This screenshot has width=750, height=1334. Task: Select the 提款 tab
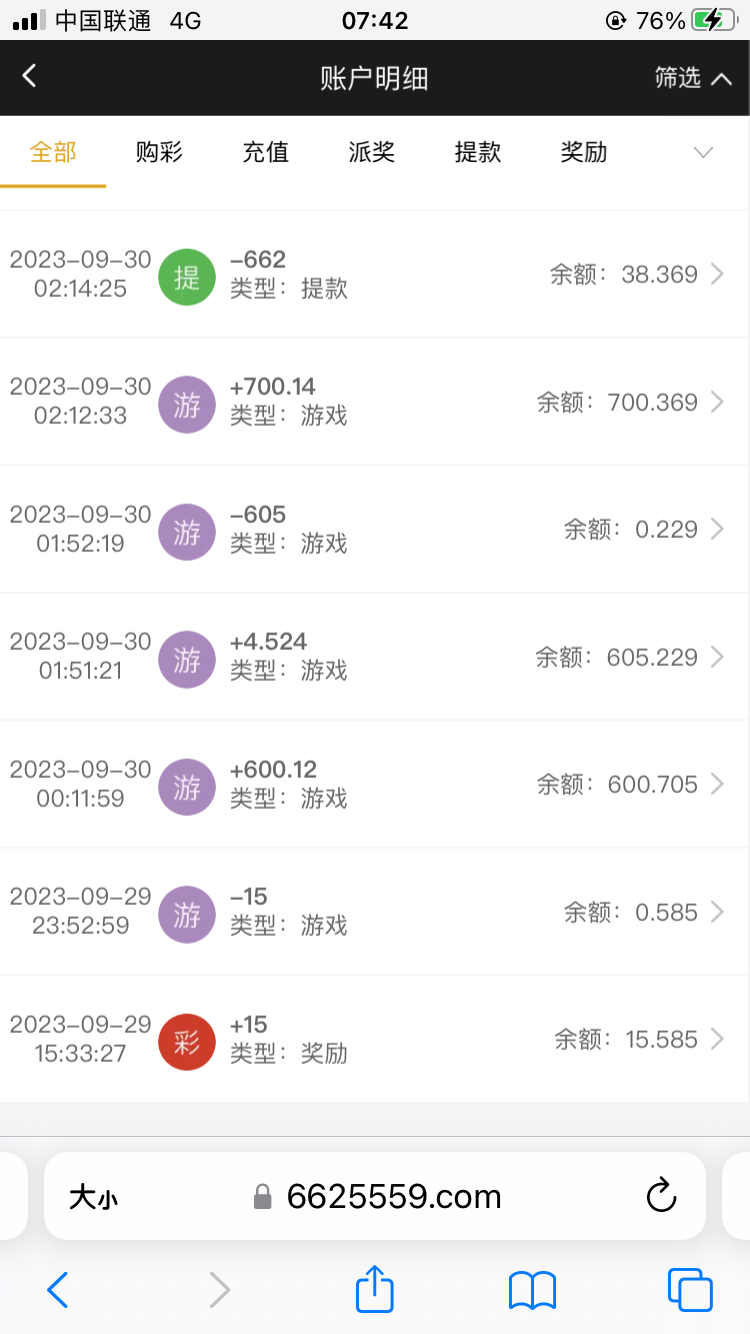[478, 152]
